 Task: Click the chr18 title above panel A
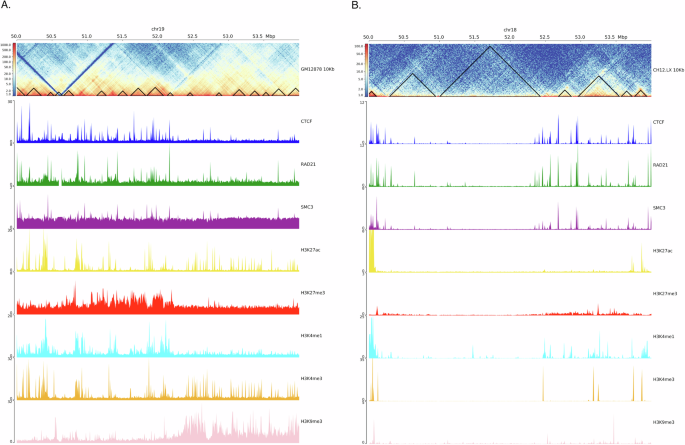coord(156,30)
